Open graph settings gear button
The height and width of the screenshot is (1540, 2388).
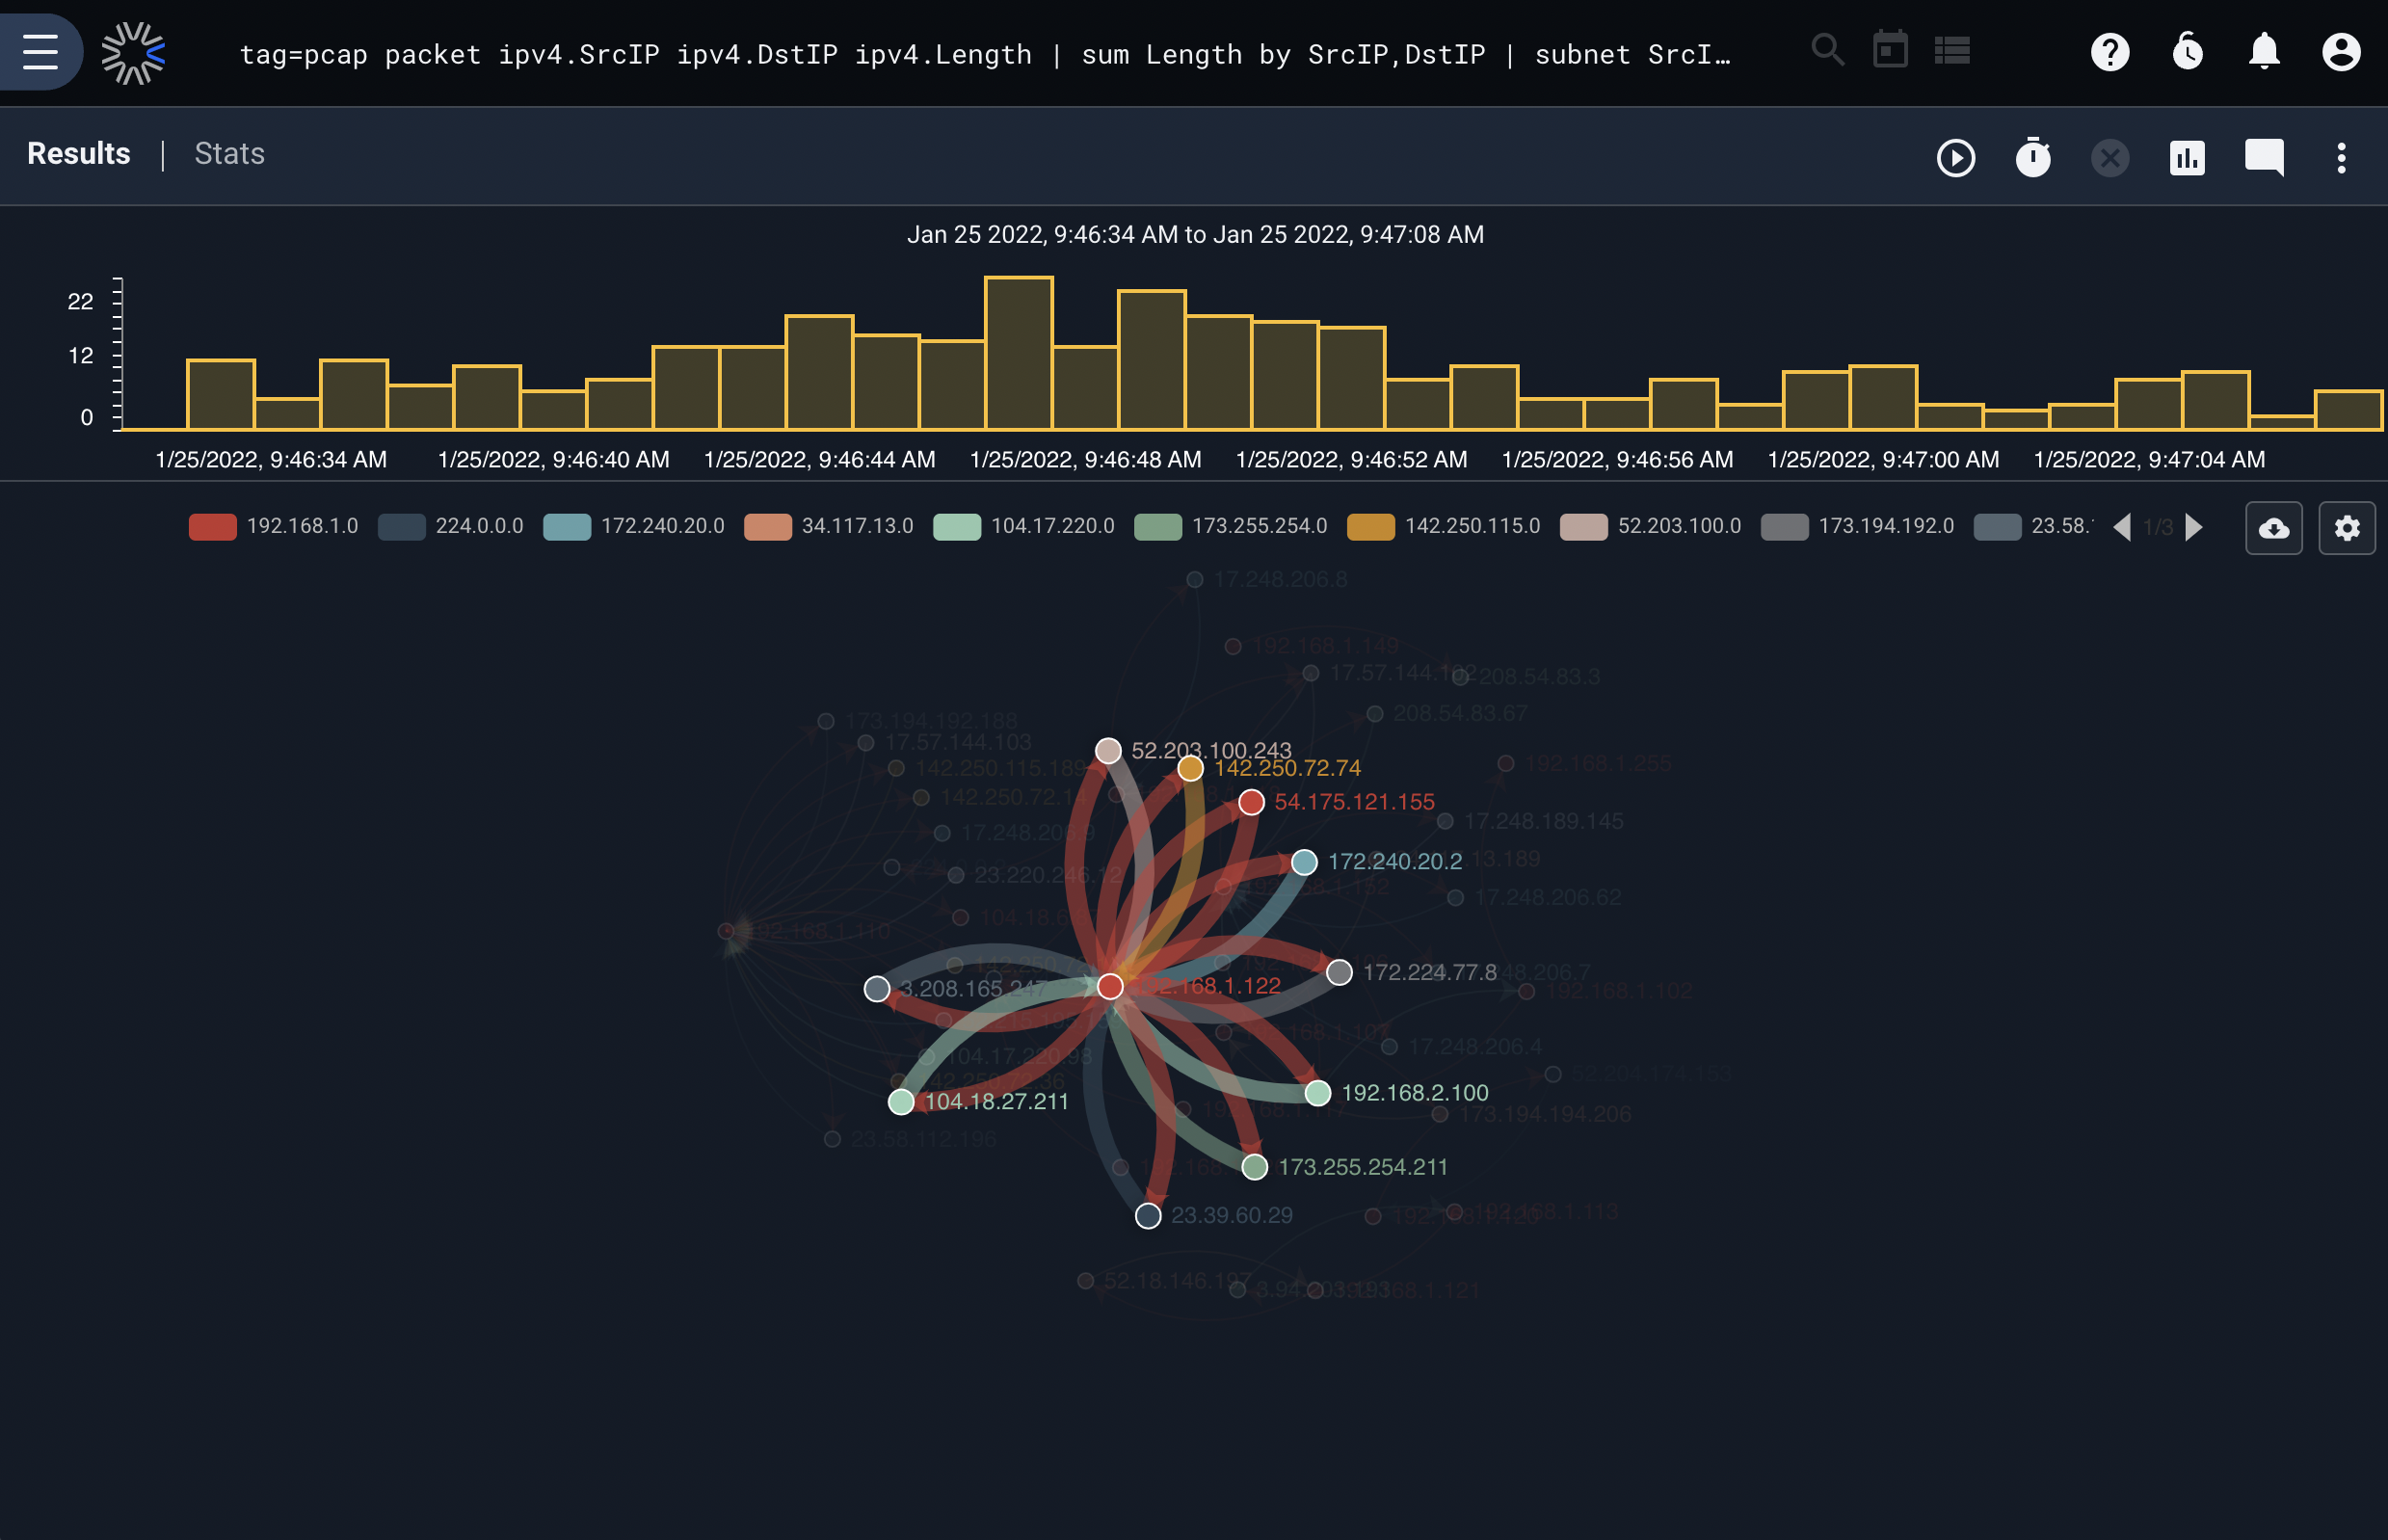(x=2347, y=528)
